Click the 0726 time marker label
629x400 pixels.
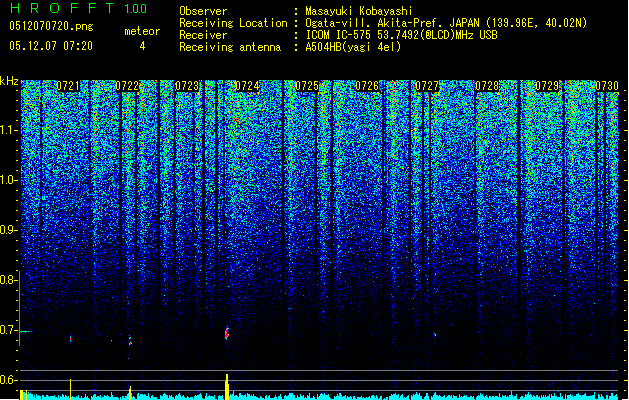367,86
